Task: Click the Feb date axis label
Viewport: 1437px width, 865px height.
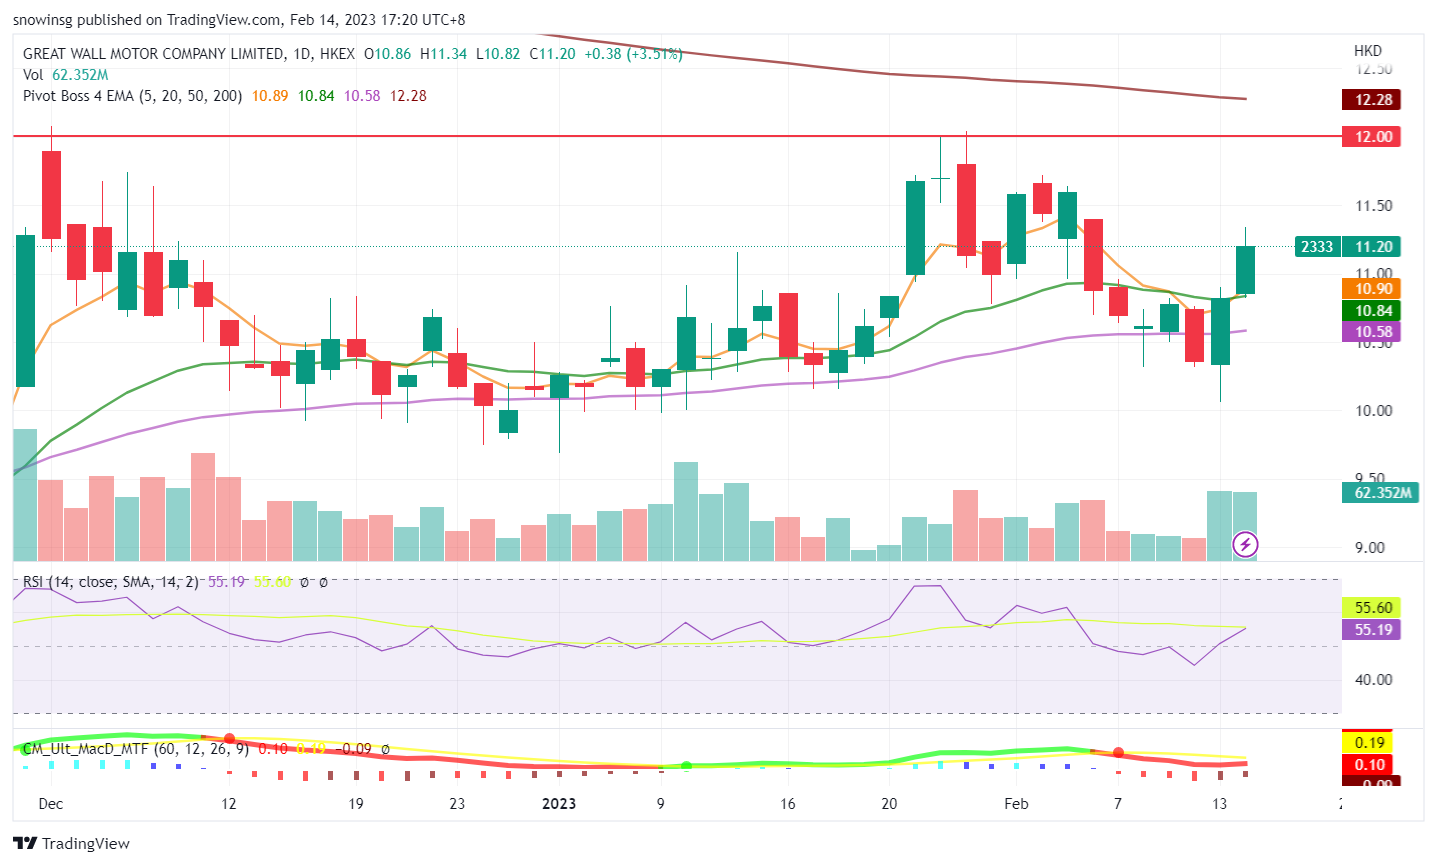Action: tap(1016, 803)
